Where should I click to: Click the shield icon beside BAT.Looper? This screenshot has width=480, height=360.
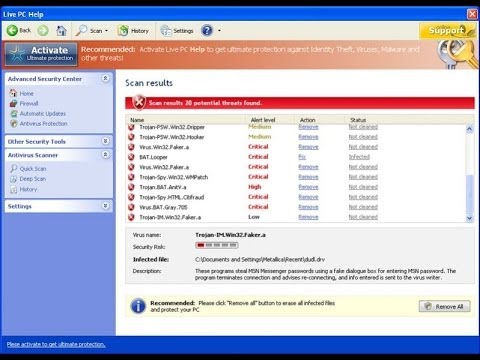[131, 157]
